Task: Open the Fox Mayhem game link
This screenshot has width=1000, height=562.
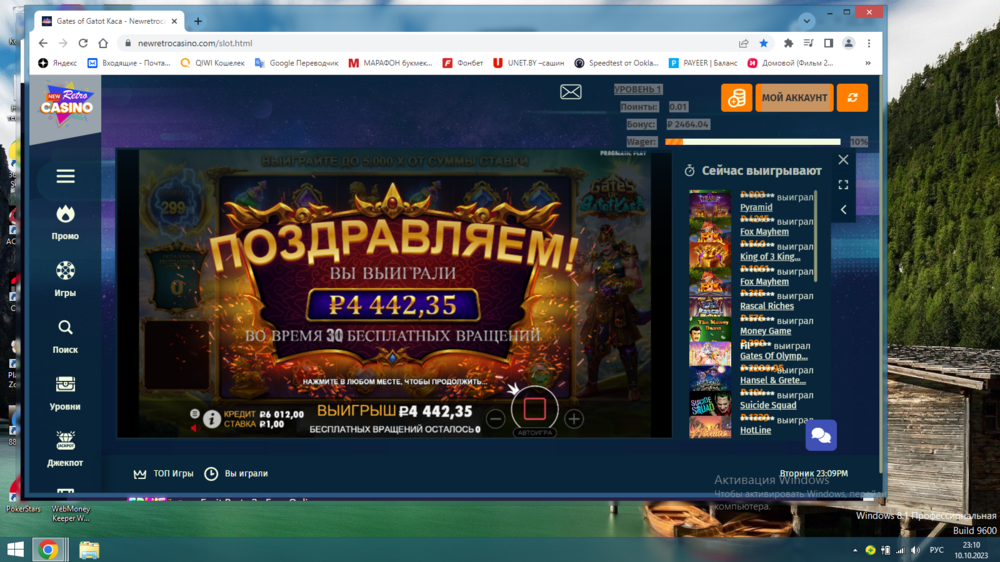Action: coord(764,232)
